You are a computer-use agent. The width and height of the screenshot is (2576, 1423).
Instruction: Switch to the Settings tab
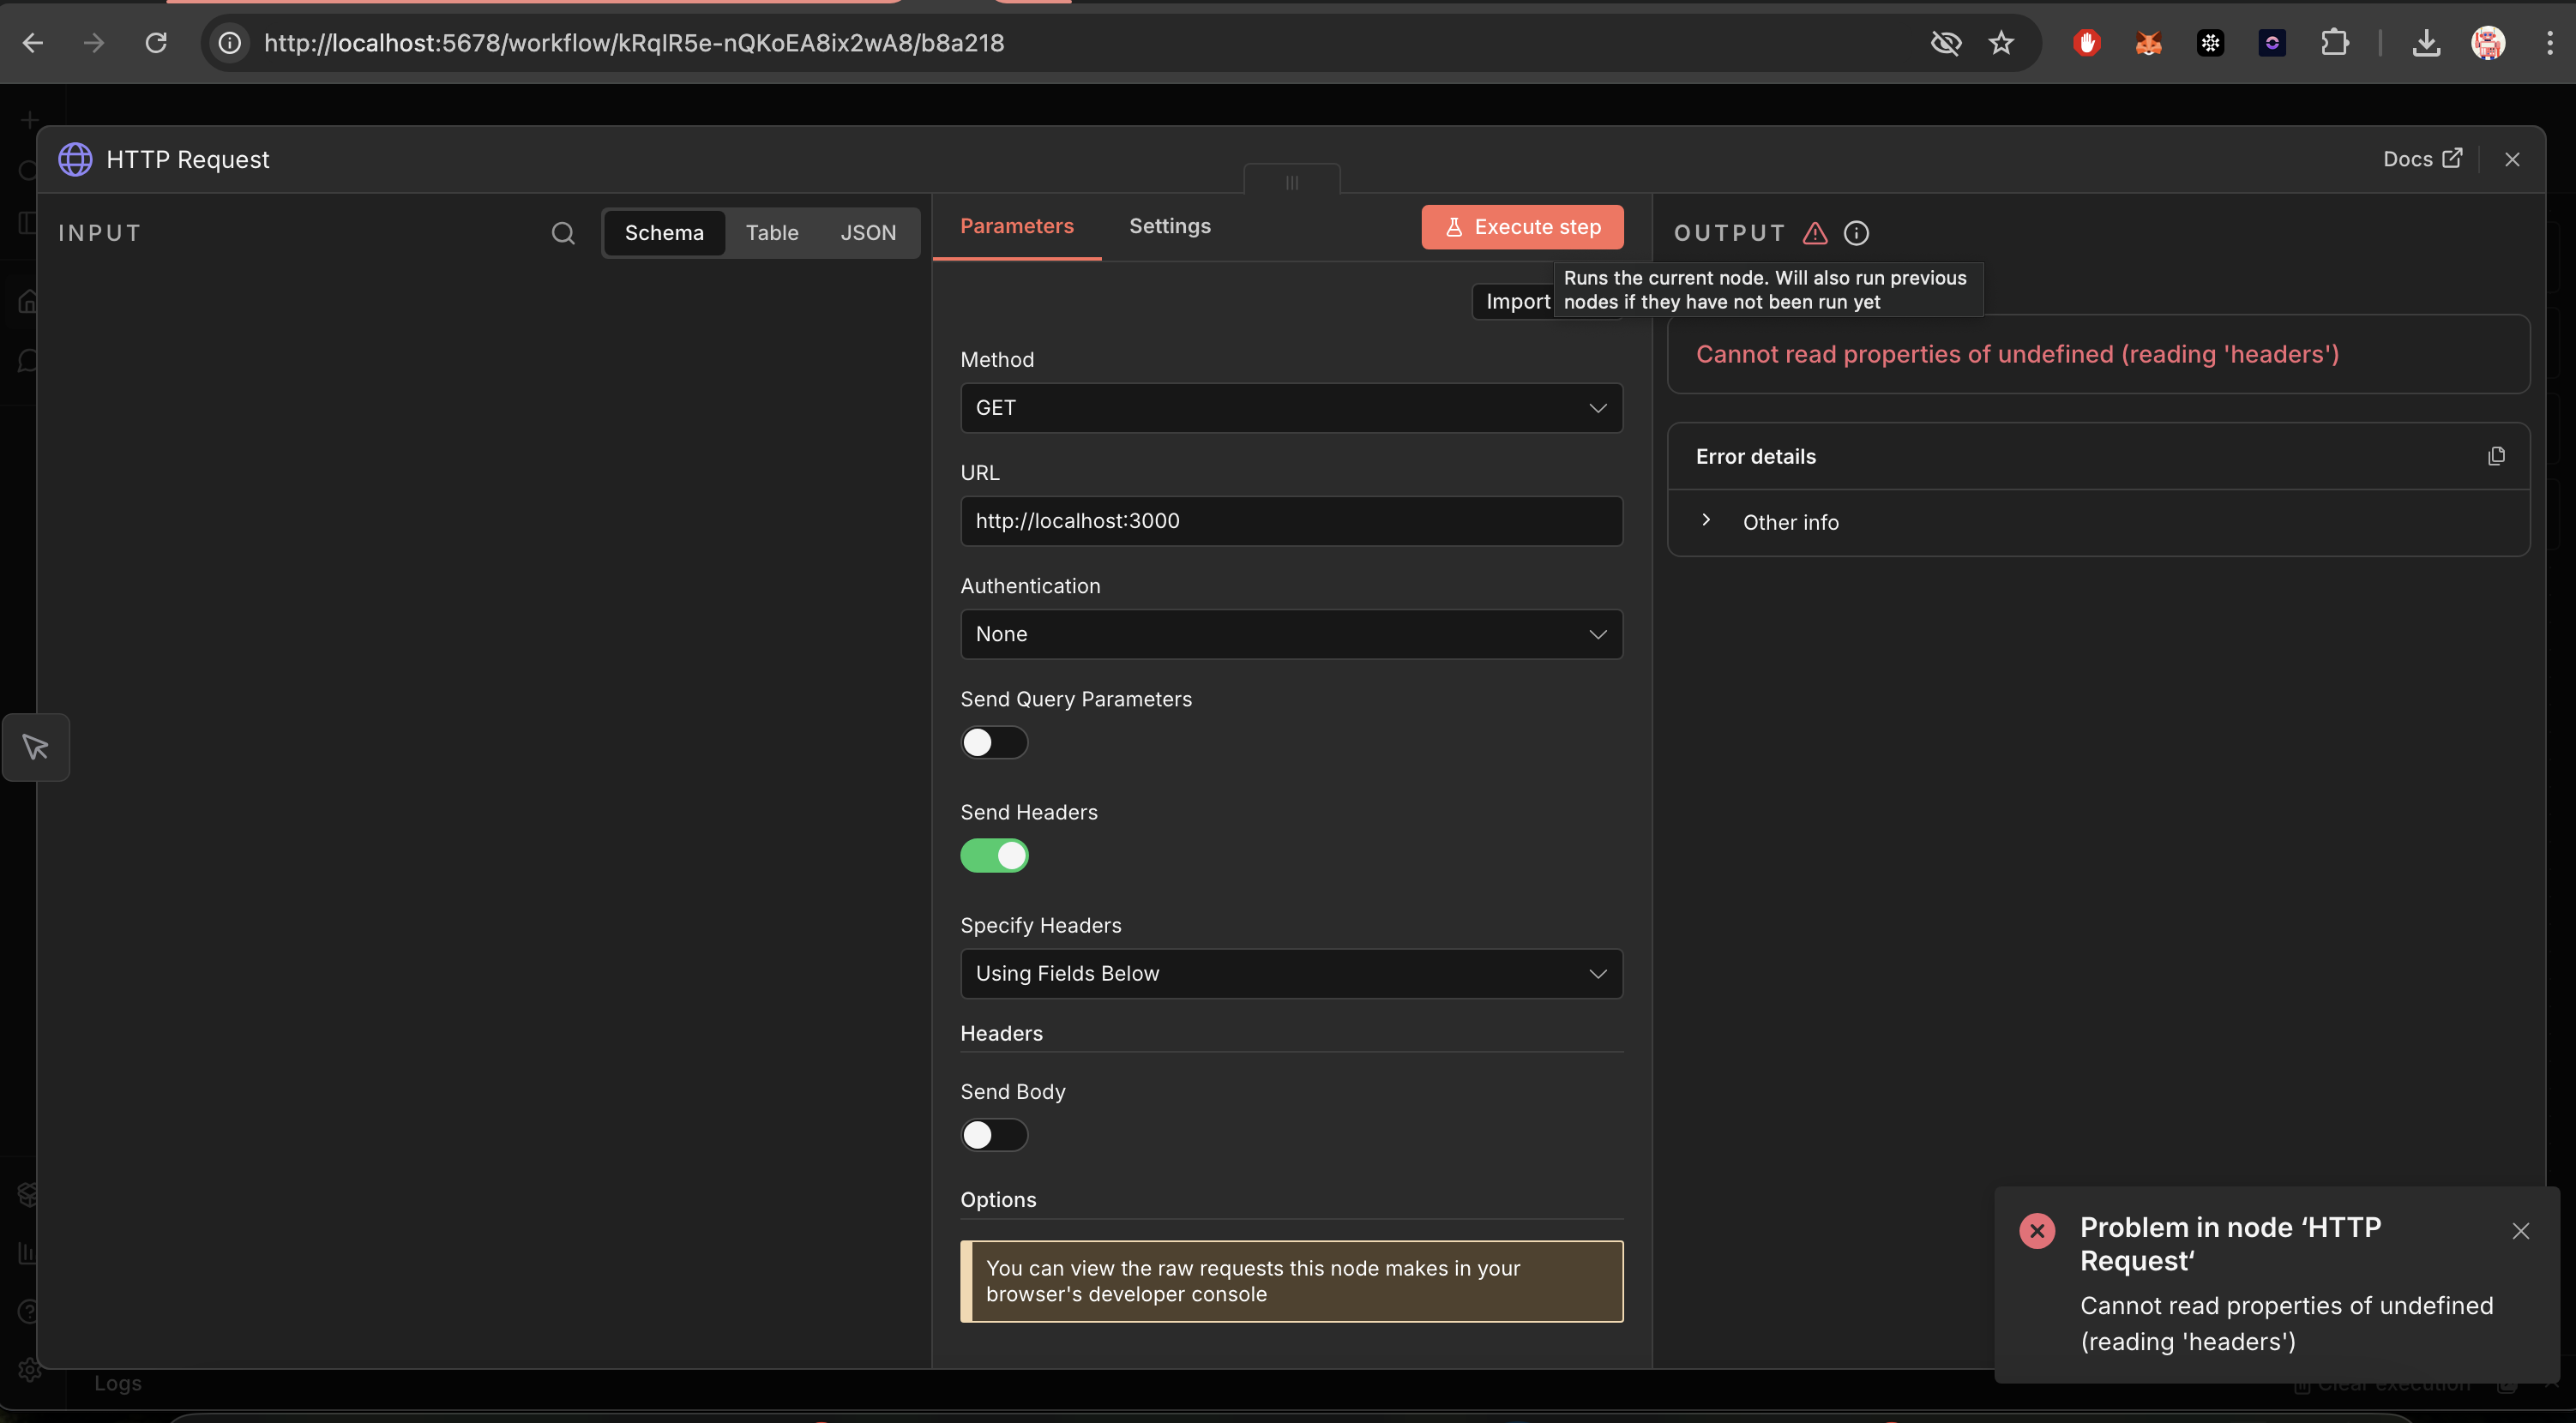click(x=1169, y=226)
